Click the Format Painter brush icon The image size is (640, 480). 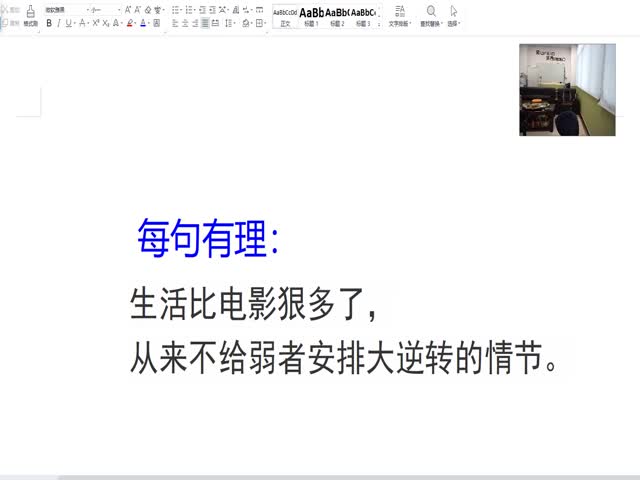coord(30,12)
